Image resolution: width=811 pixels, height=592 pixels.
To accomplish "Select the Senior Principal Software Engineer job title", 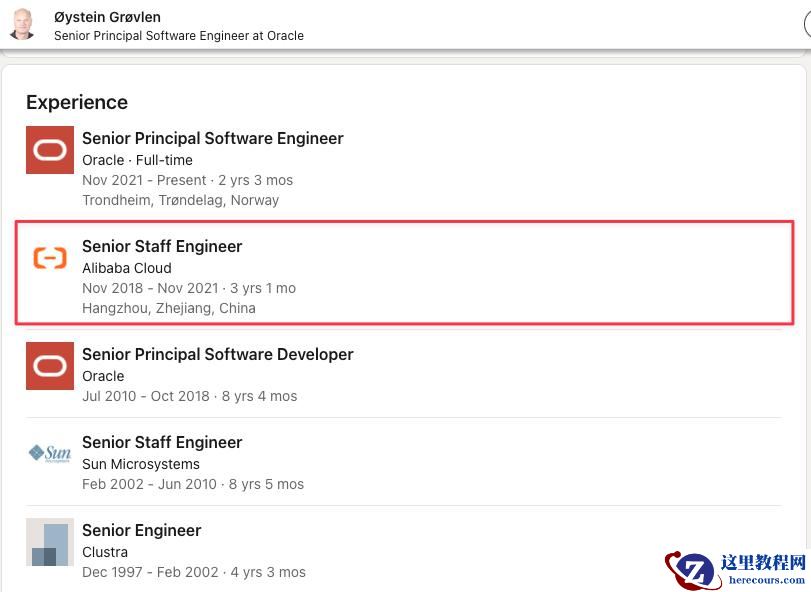I will coord(212,138).
